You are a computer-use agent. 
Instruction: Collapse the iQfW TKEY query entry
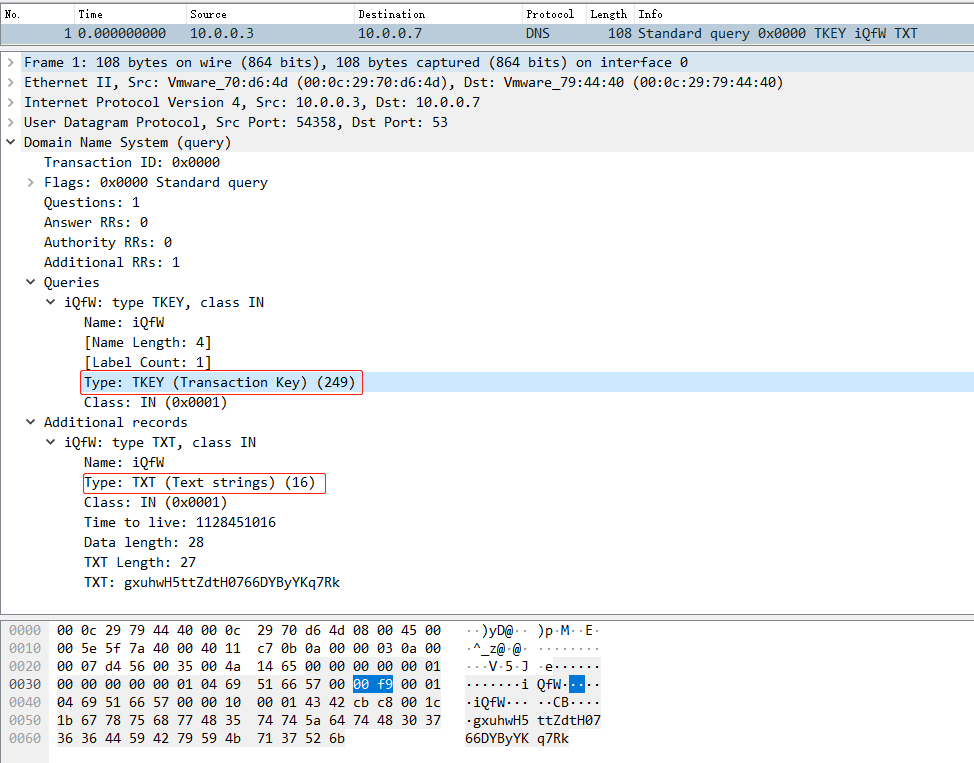(50, 302)
